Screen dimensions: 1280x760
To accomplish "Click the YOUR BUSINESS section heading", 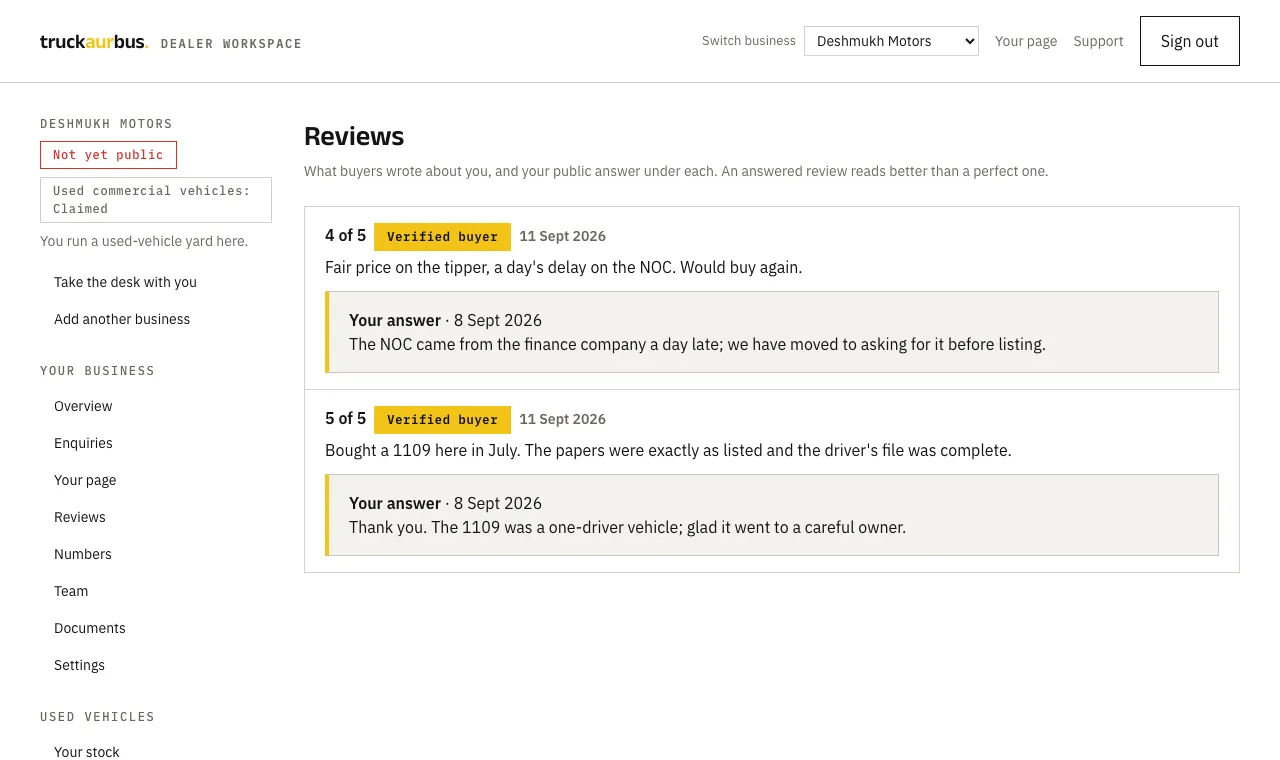I will click(97, 371).
